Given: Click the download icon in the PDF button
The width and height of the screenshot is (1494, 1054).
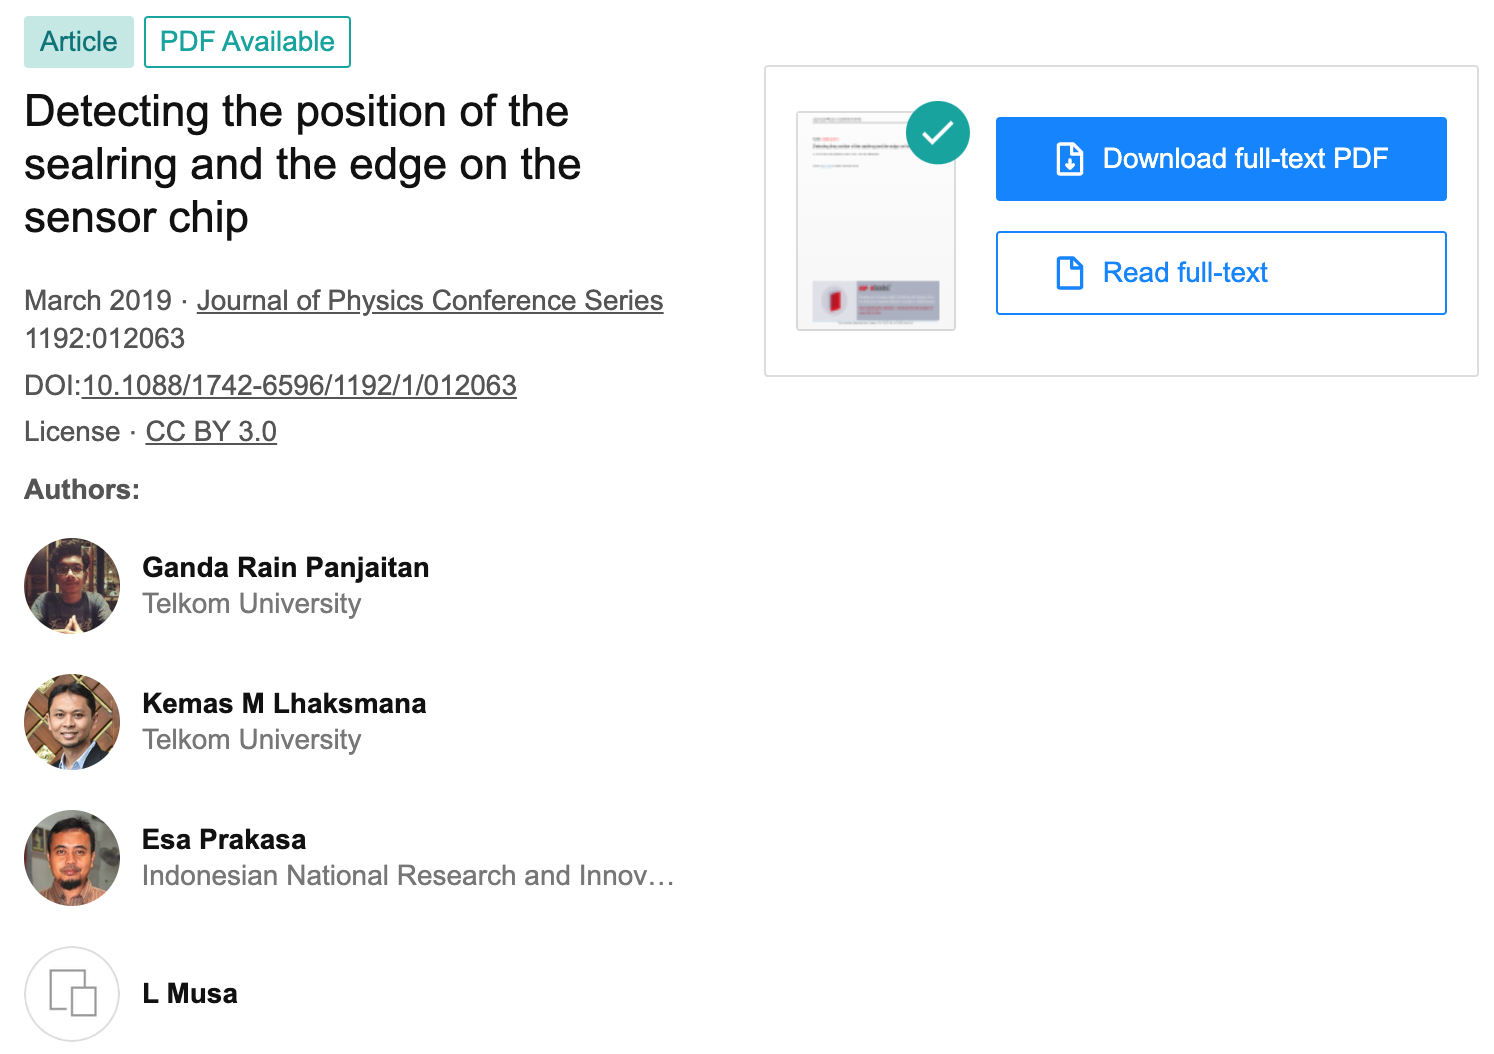Looking at the screenshot, I should pos(1070,159).
